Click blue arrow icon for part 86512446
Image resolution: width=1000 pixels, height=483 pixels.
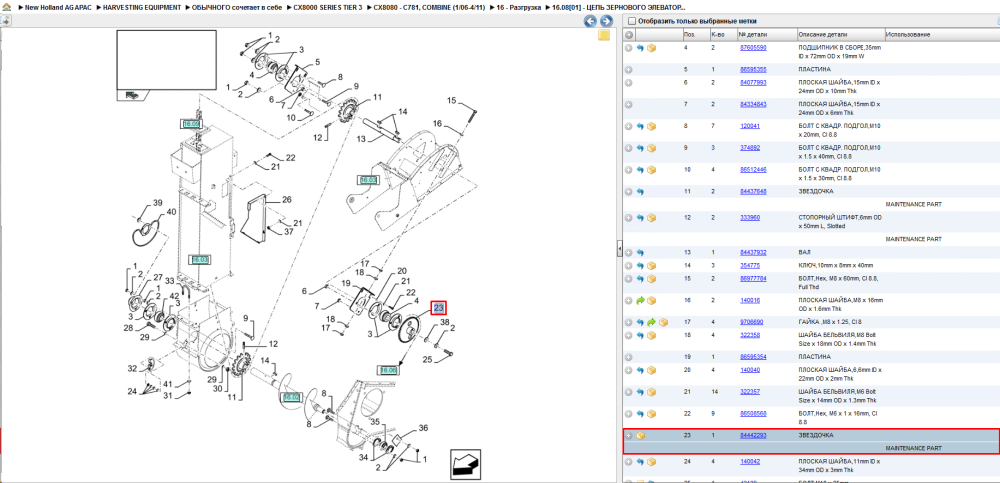[x=640, y=170]
